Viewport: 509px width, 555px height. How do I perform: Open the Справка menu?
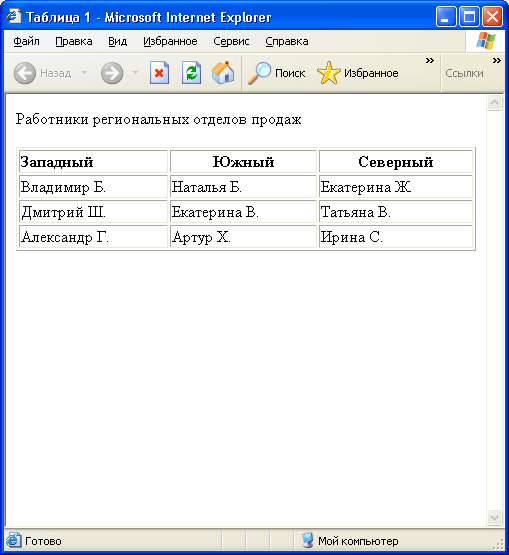click(287, 41)
